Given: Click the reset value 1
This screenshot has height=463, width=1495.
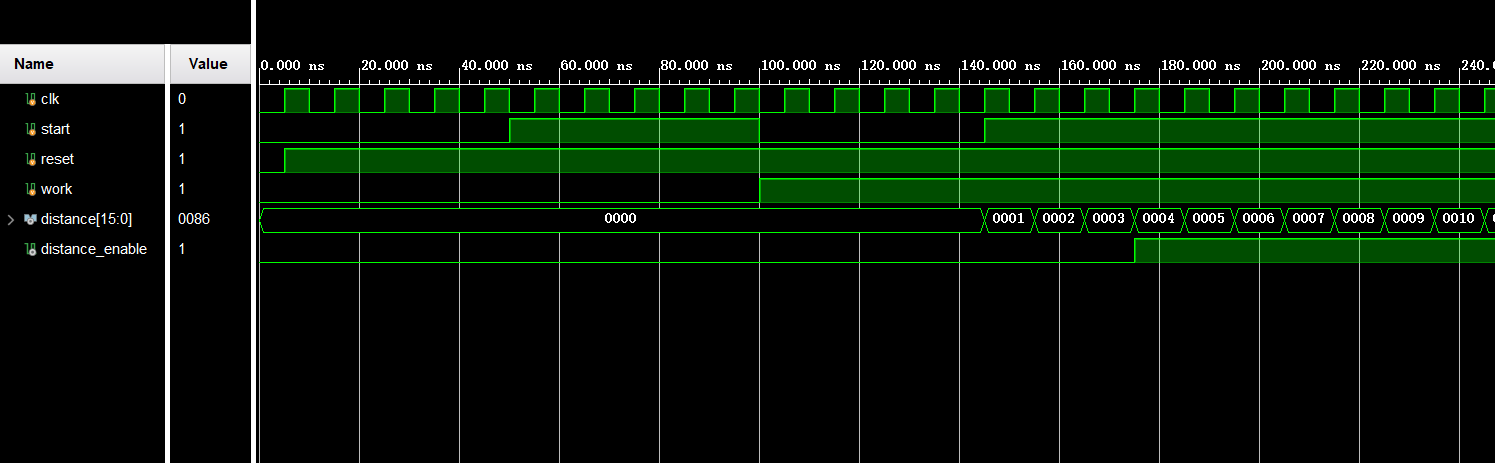Looking at the screenshot, I should (x=182, y=159).
